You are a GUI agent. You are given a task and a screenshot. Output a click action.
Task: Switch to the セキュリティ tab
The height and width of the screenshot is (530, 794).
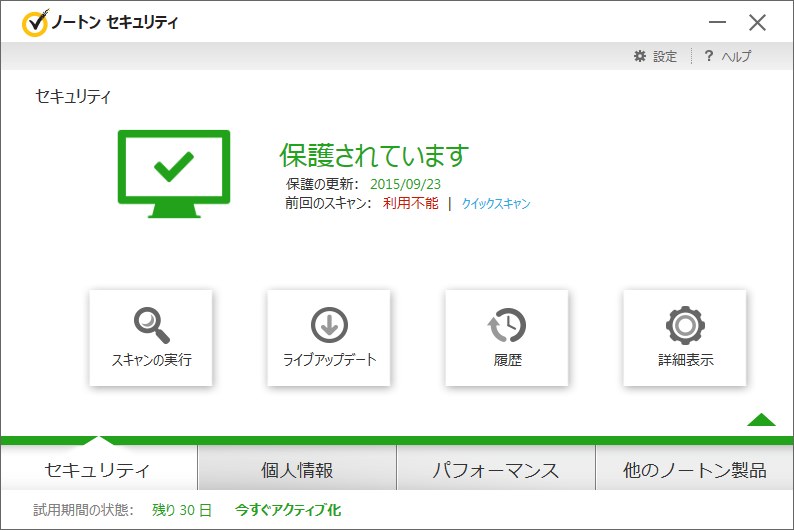(x=99, y=469)
